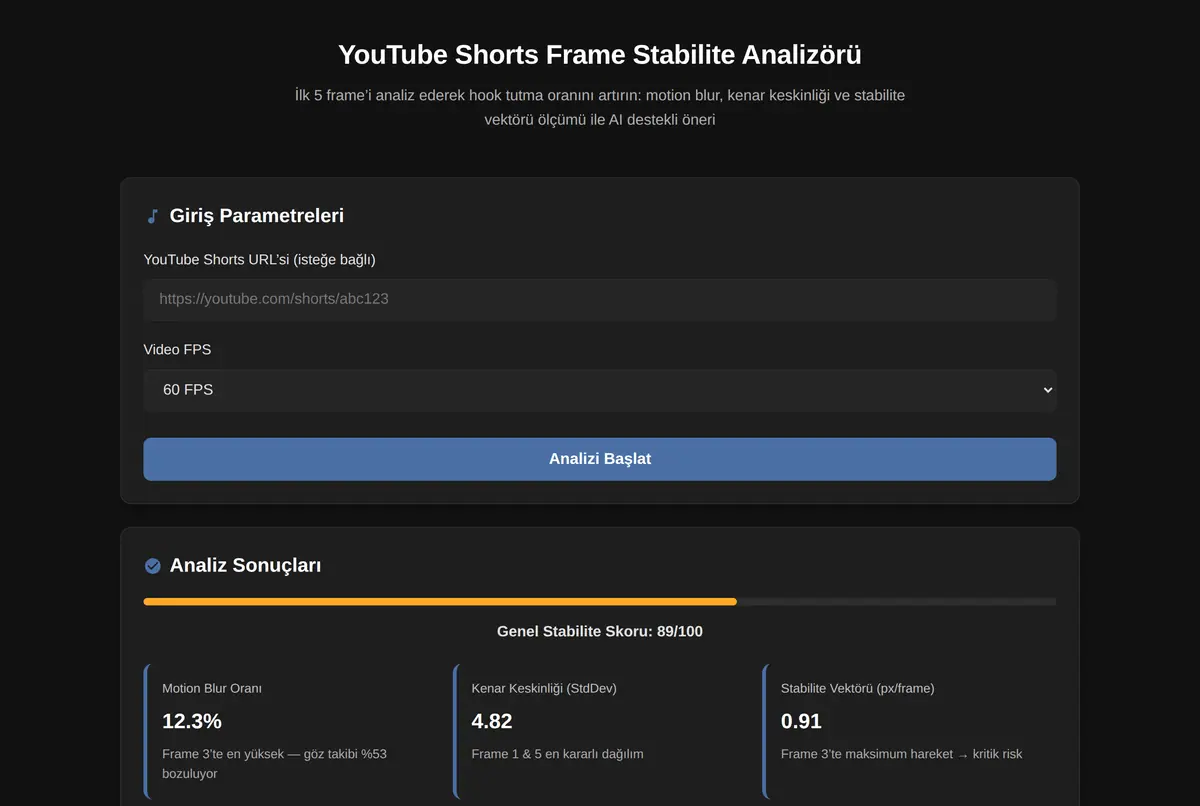The image size is (1200, 806).
Task: Click the page title YouTube Shorts Frame Stabilite Analizörü
Action: (600, 54)
